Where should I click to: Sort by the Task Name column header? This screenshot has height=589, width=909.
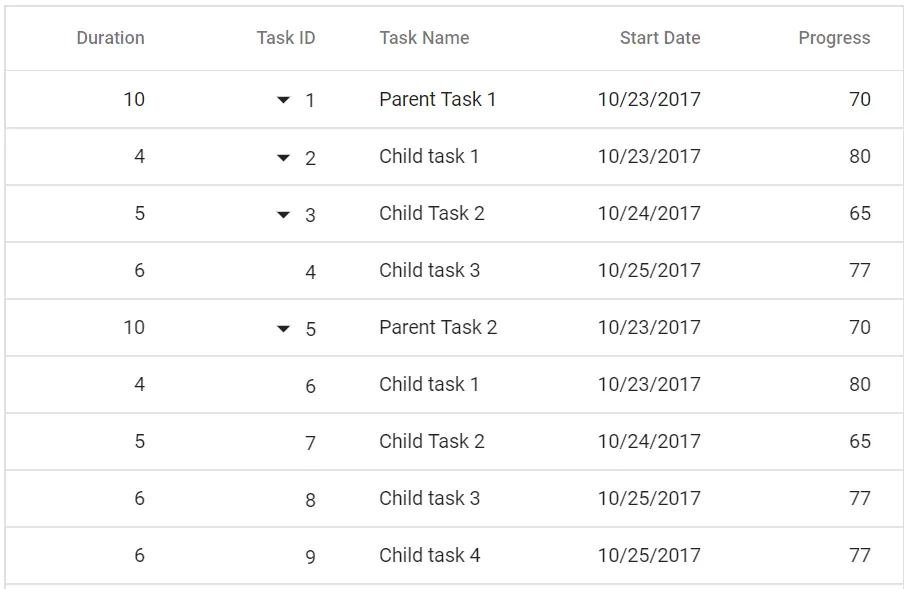click(422, 38)
